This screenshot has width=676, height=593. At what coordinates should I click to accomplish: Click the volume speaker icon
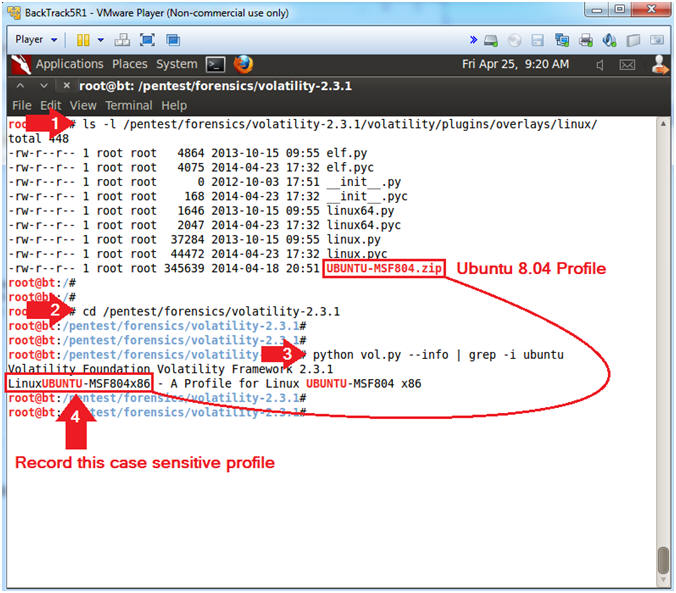[x=600, y=65]
